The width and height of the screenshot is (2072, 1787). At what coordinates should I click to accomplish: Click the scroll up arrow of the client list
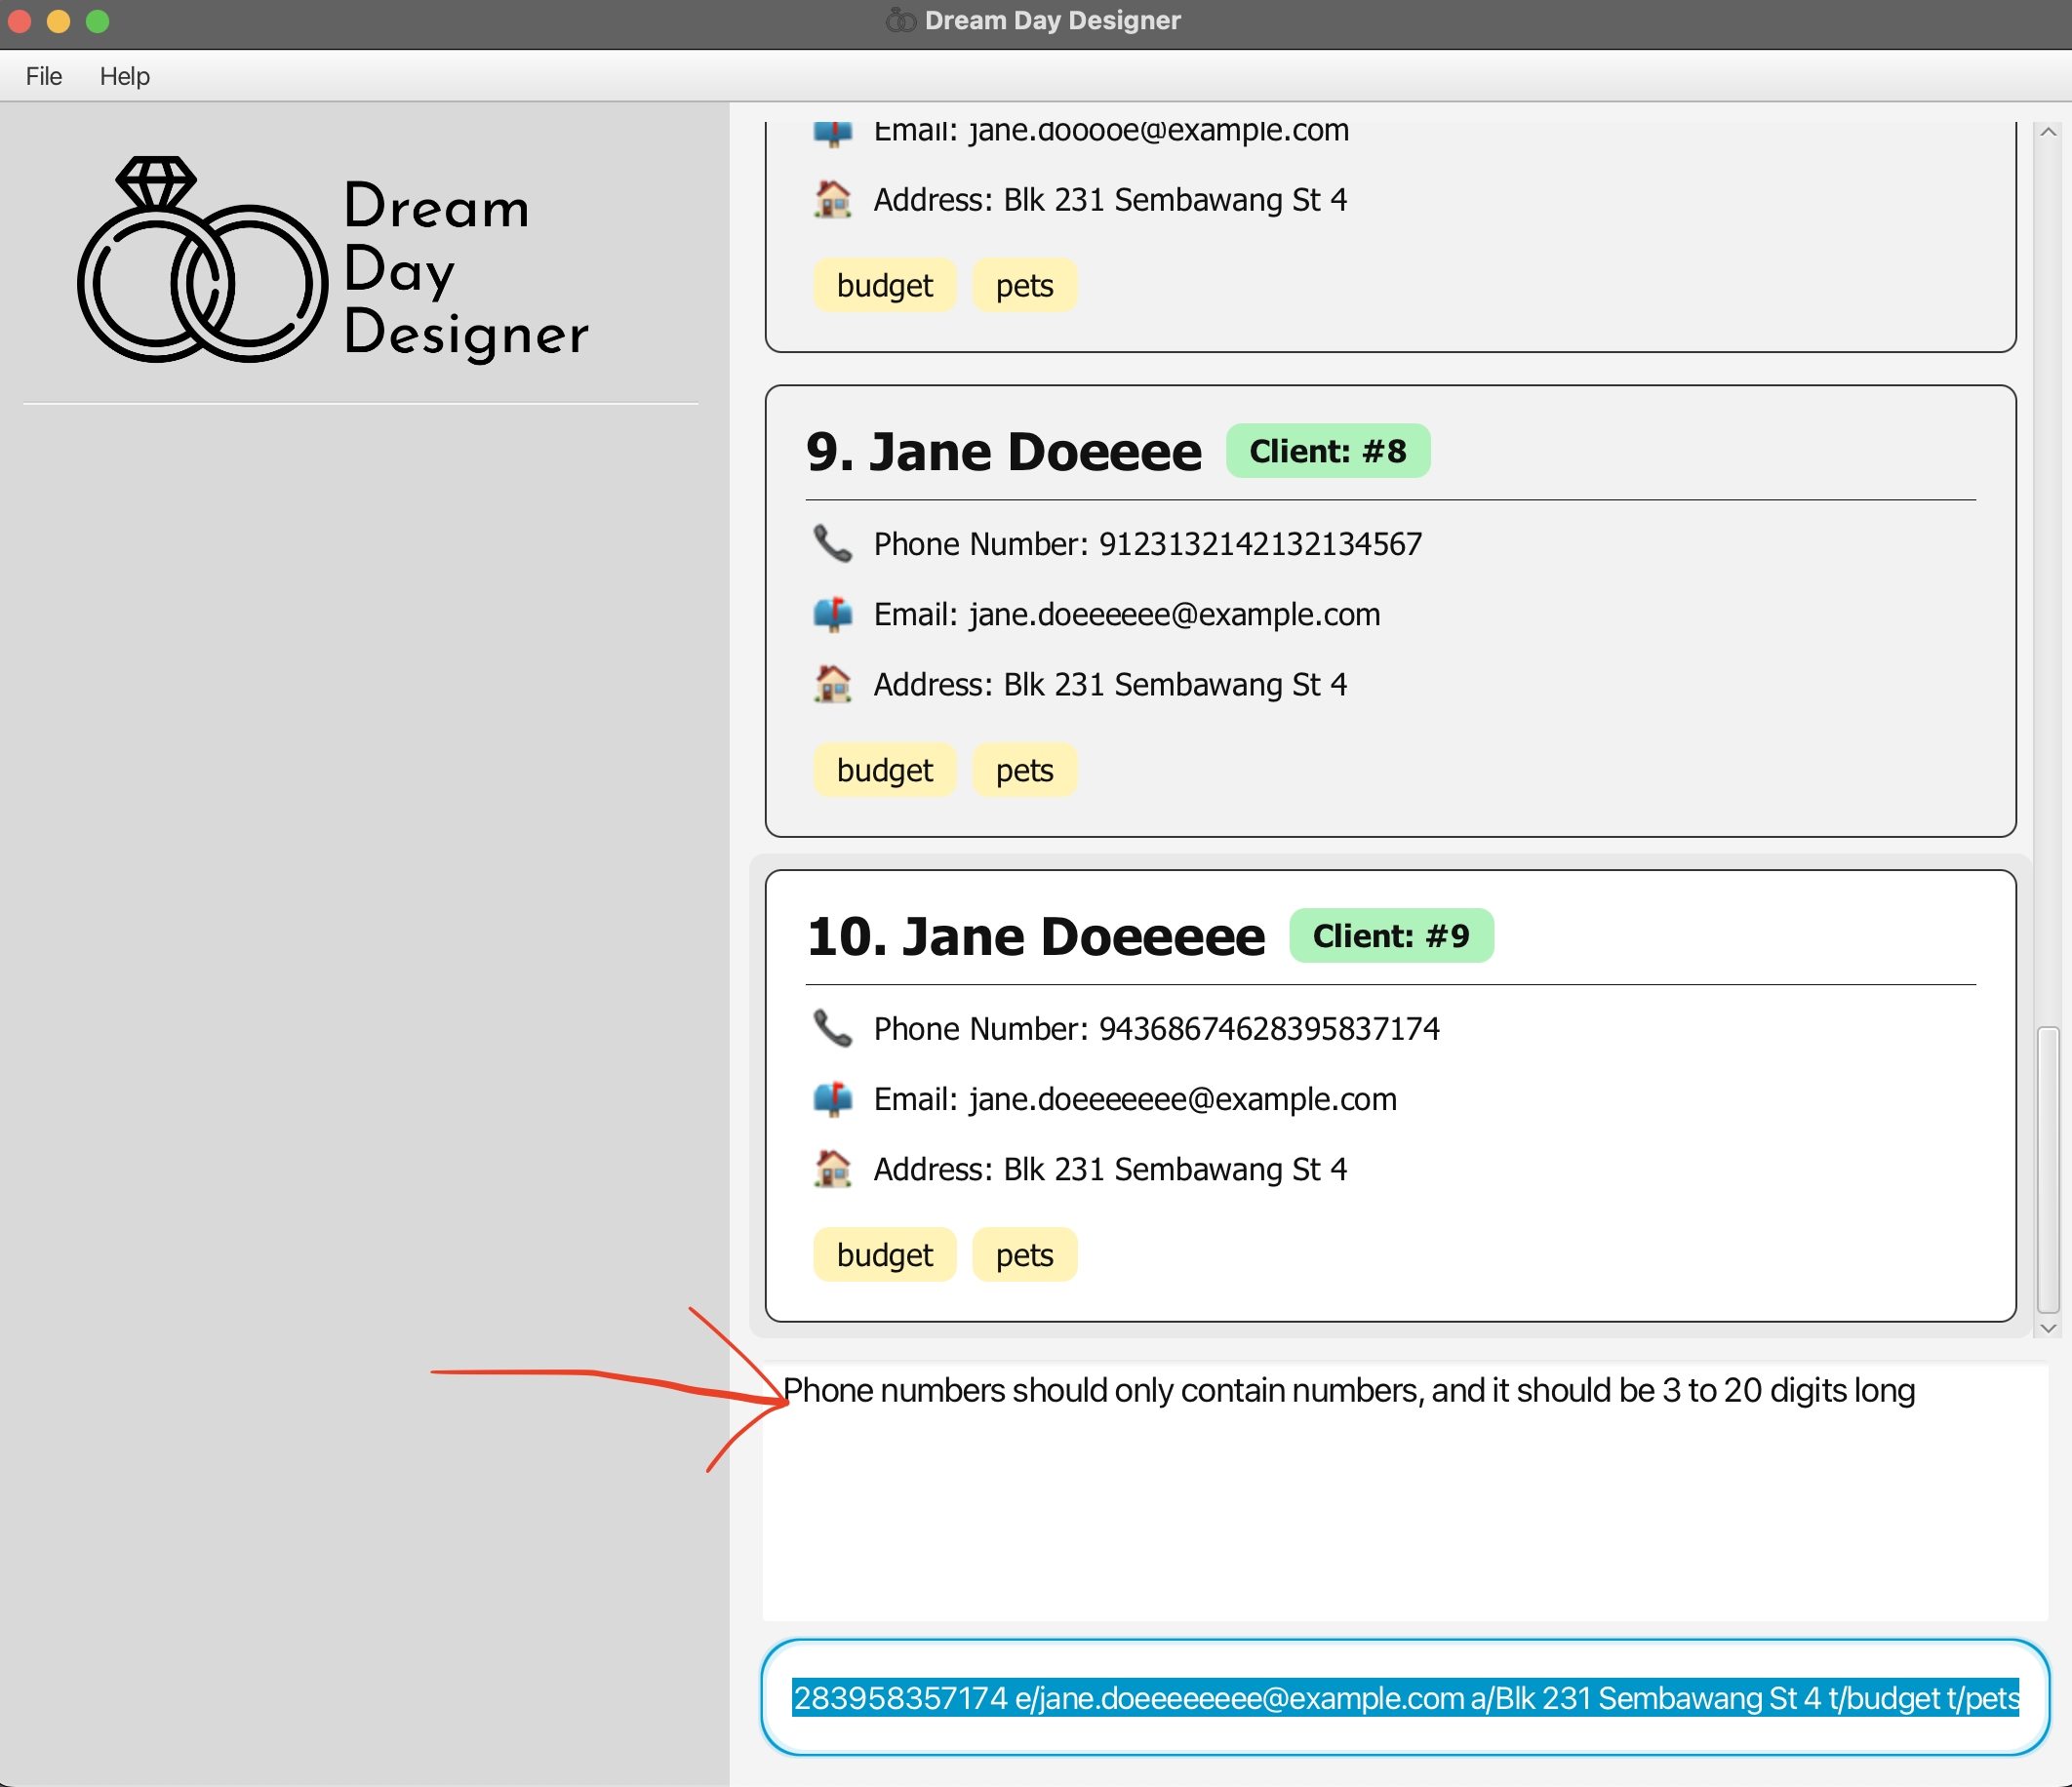pyautogui.click(x=2047, y=133)
